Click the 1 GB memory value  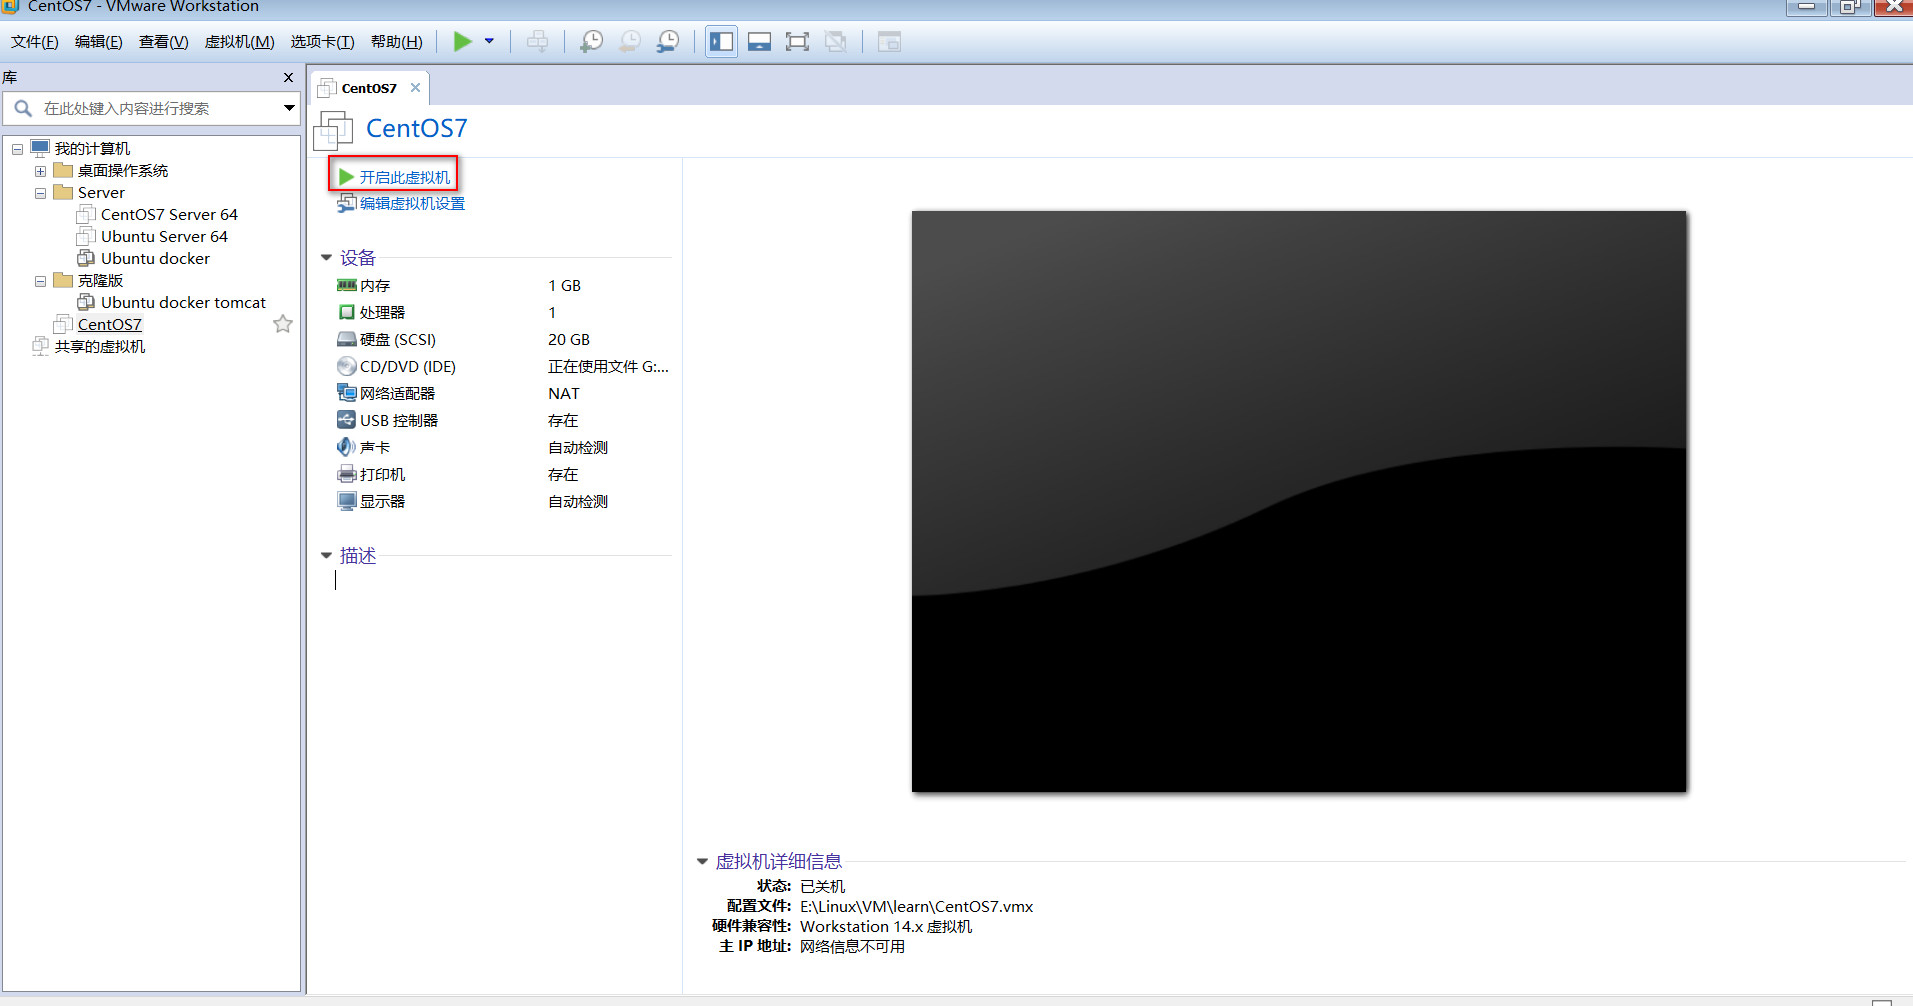click(564, 285)
